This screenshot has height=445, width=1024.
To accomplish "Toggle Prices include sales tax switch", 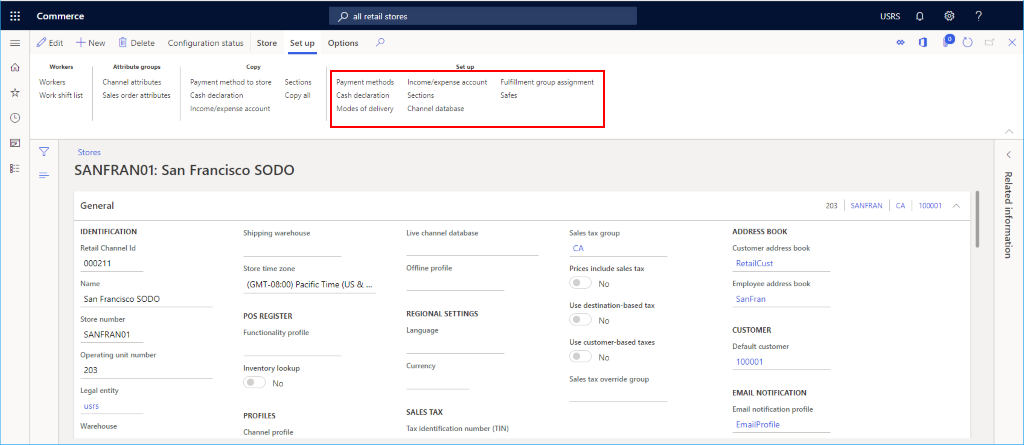I will [x=580, y=284].
